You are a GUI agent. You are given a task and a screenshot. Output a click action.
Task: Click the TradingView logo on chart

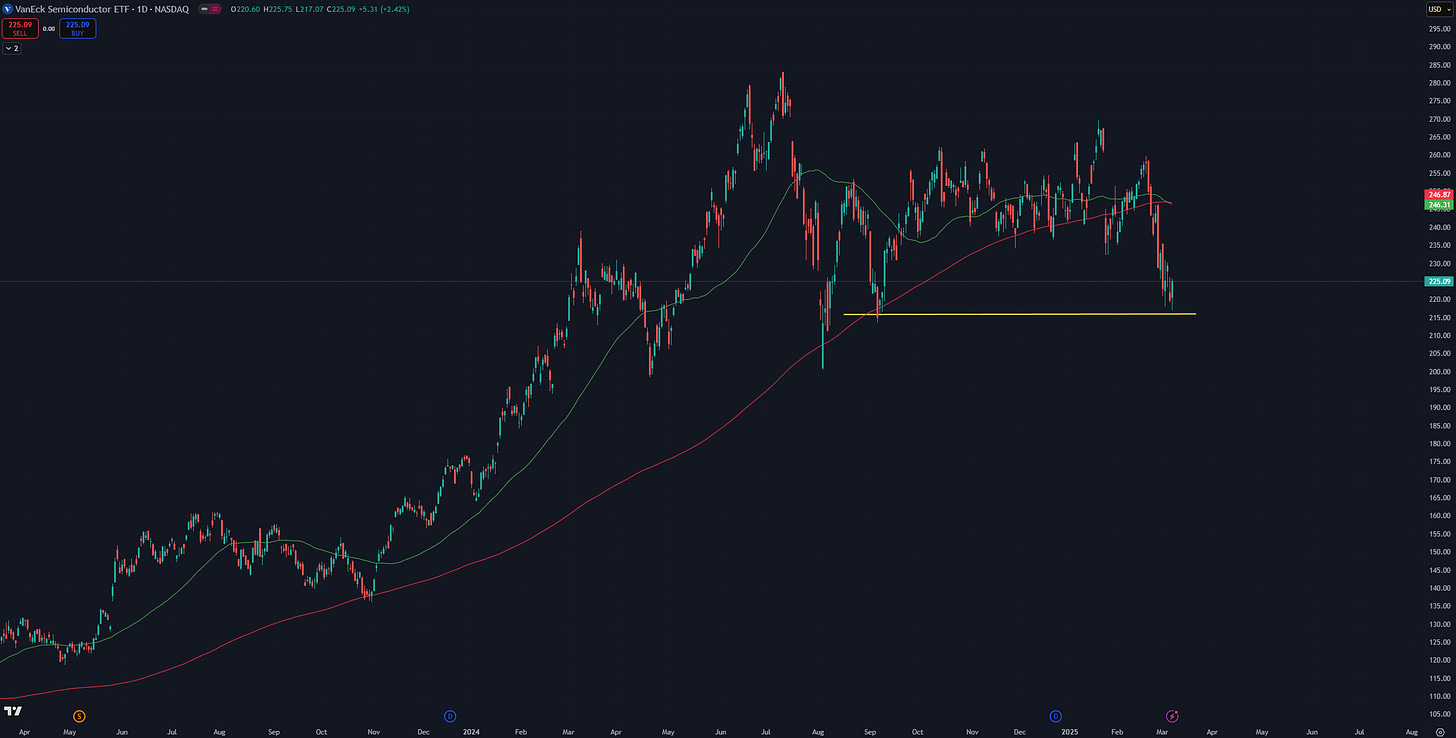[13, 711]
